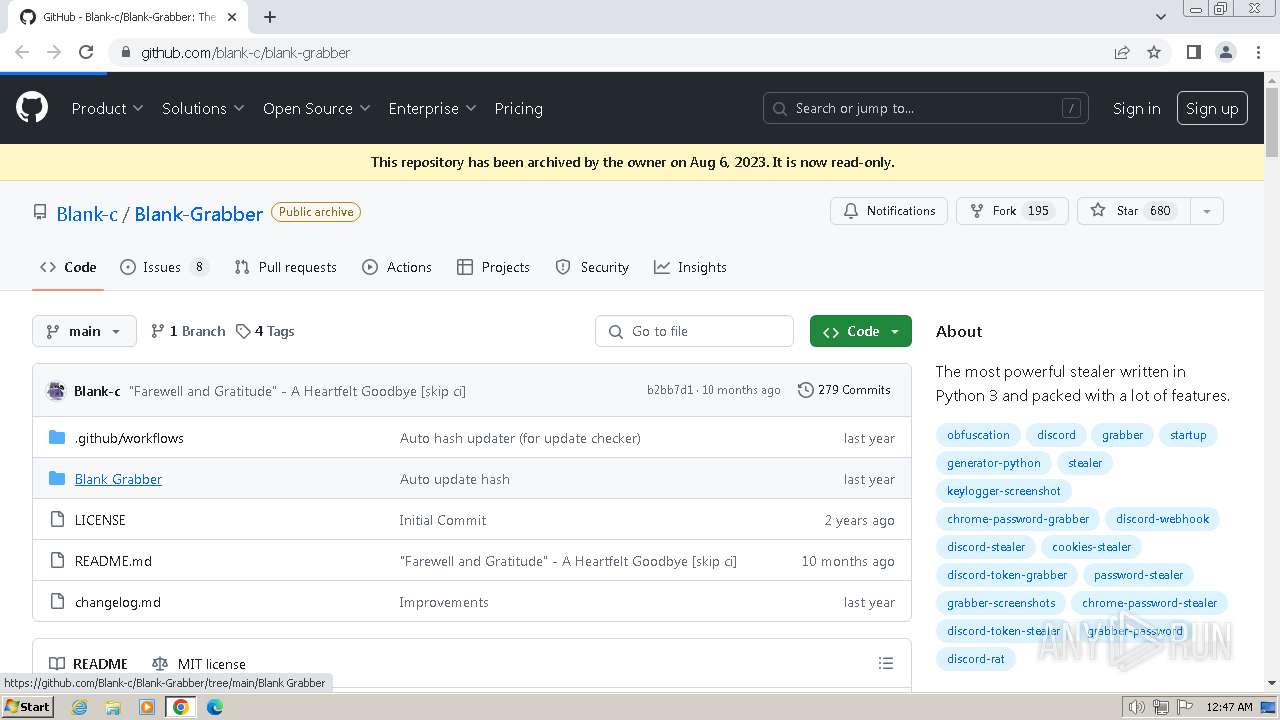
Task: Open Chrome three-dot menu
Action: 1258,52
